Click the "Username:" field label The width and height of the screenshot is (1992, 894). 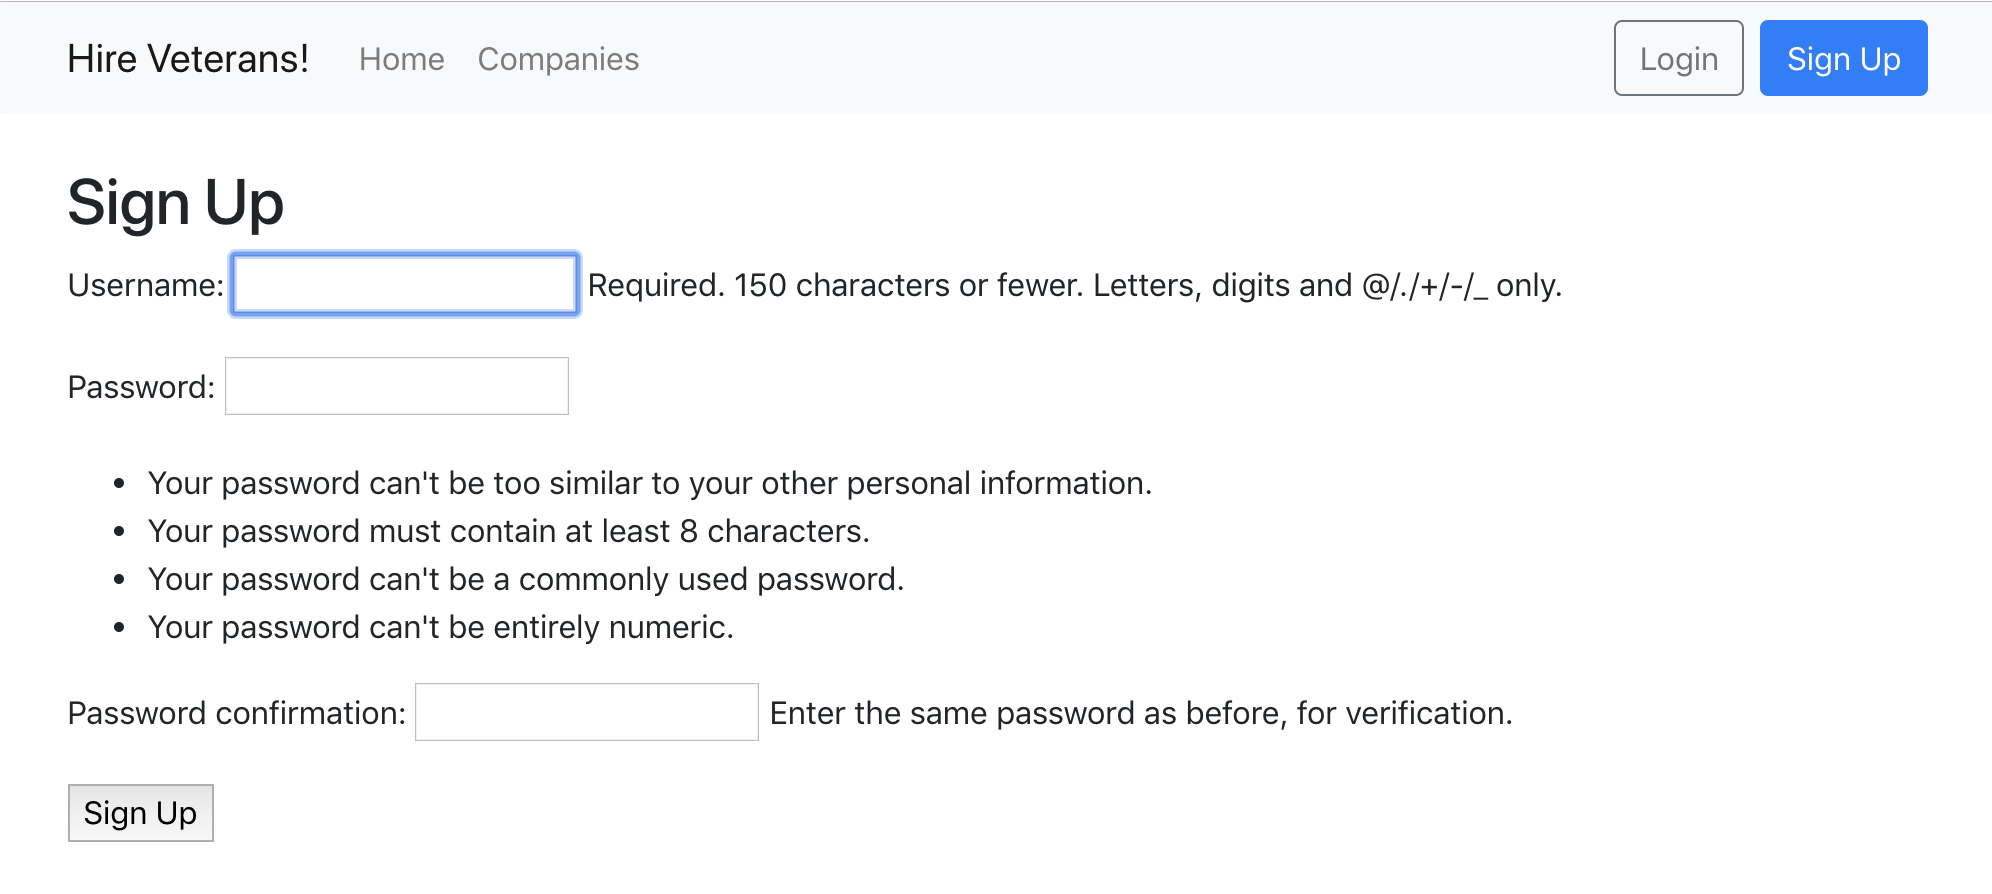pyautogui.click(x=146, y=285)
